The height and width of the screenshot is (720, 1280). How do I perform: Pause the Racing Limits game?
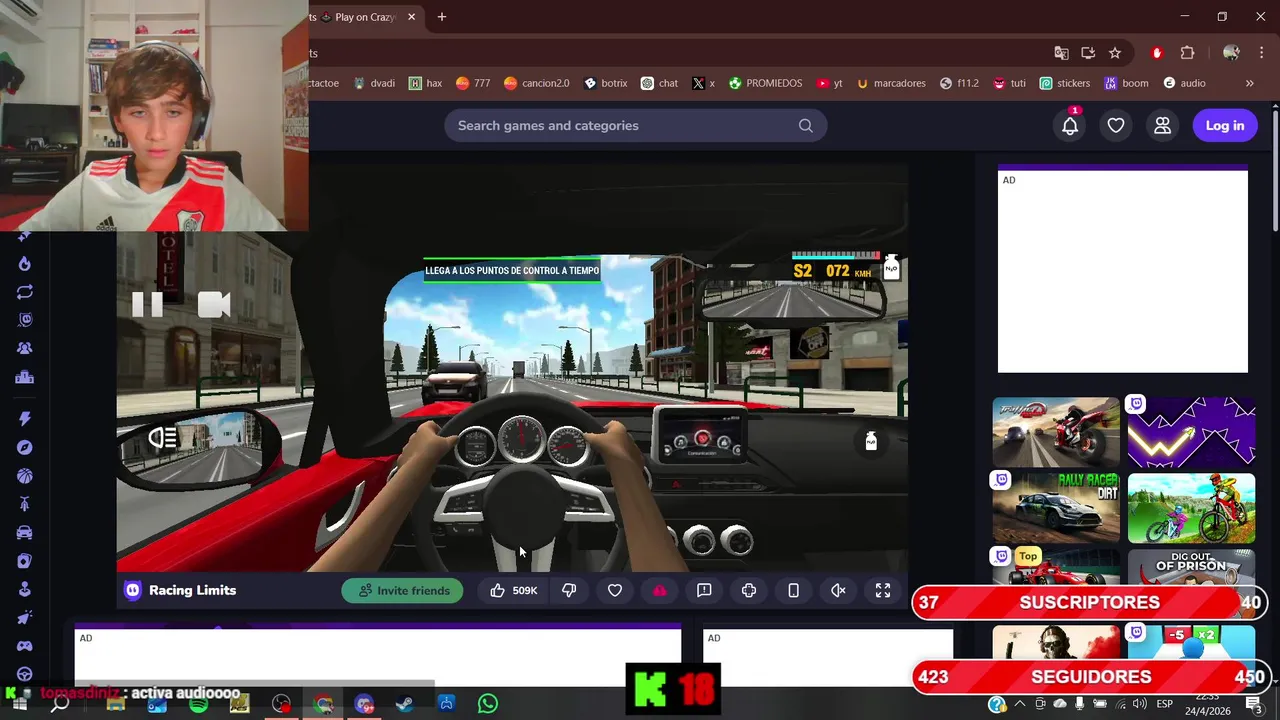[x=148, y=305]
